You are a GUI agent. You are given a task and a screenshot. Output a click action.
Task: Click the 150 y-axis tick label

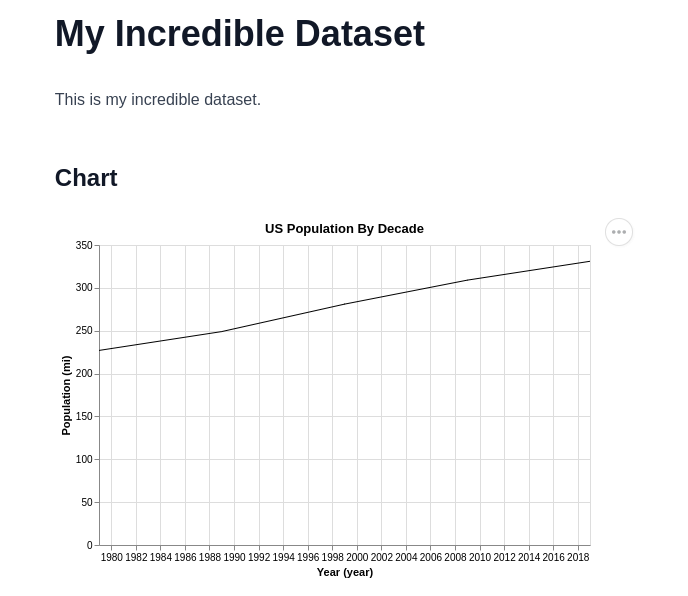(x=84, y=417)
